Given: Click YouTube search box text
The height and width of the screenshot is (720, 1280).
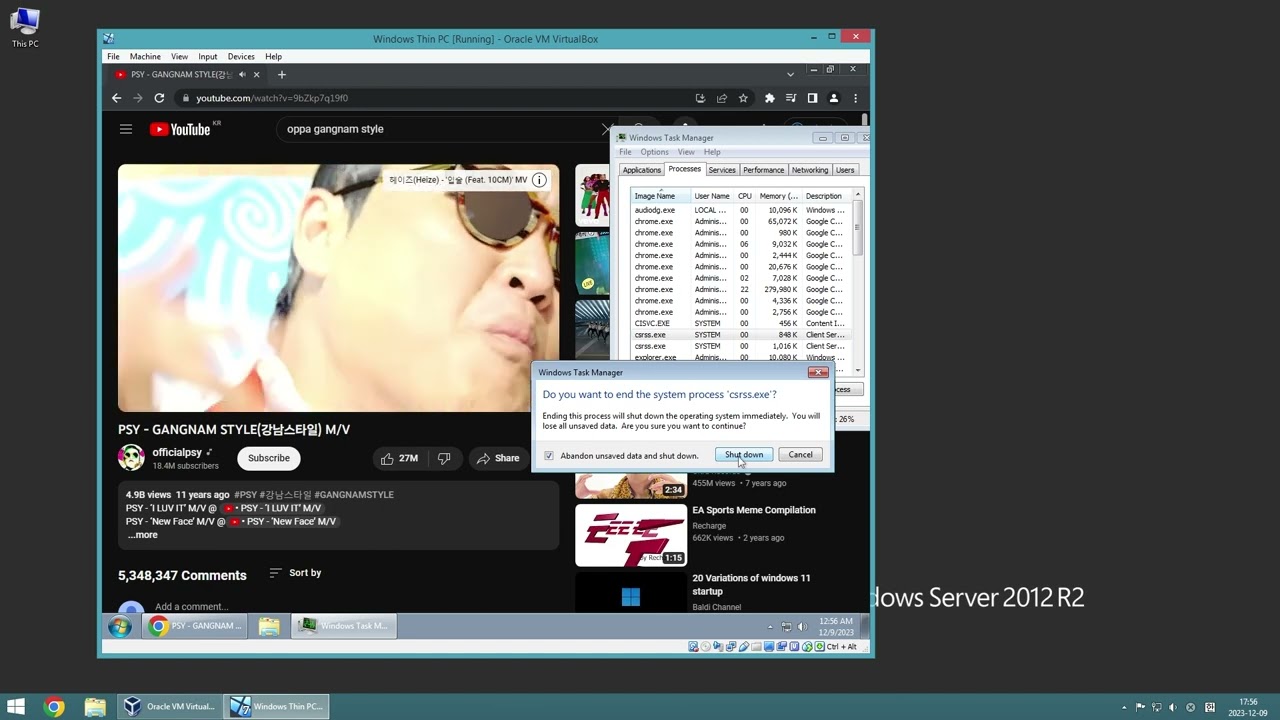Looking at the screenshot, I should pyautogui.click(x=335, y=129).
